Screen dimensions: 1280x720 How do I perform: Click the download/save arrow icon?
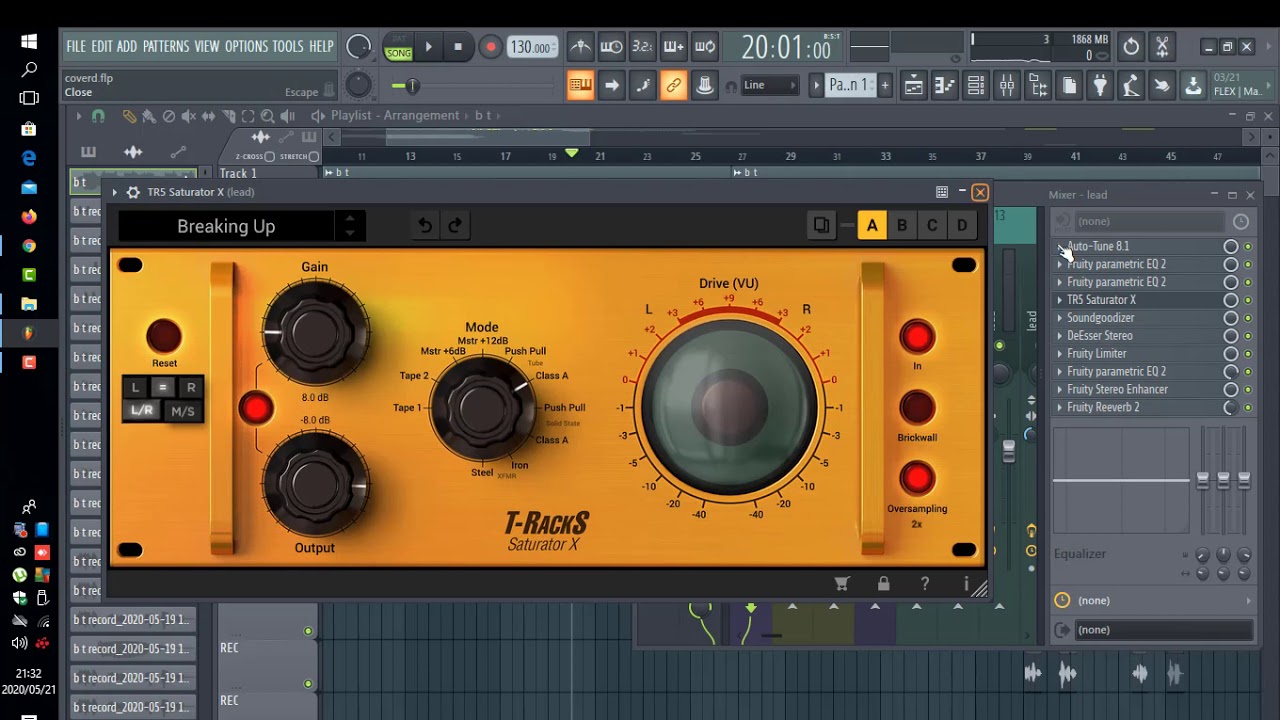1193,86
